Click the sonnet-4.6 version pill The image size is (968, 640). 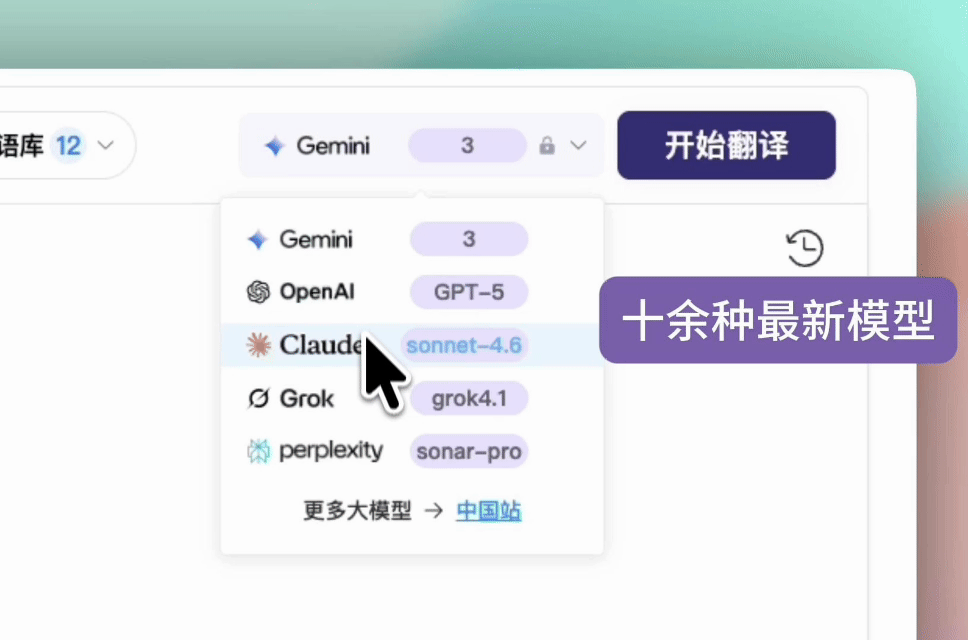(464, 345)
